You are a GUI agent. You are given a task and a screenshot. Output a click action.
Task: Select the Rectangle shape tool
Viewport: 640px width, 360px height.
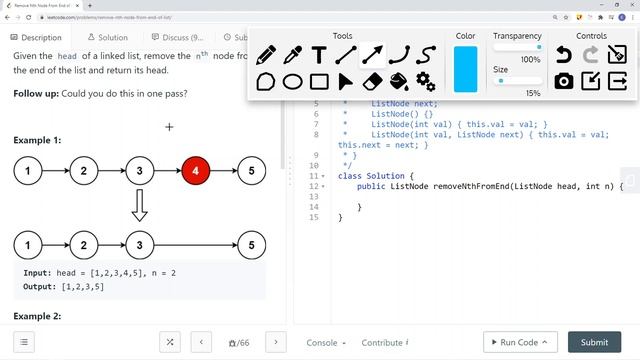pos(319,82)
